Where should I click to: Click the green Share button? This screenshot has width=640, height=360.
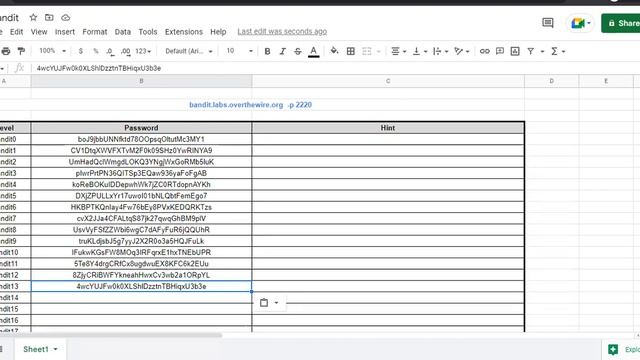[x=620, y=23]
